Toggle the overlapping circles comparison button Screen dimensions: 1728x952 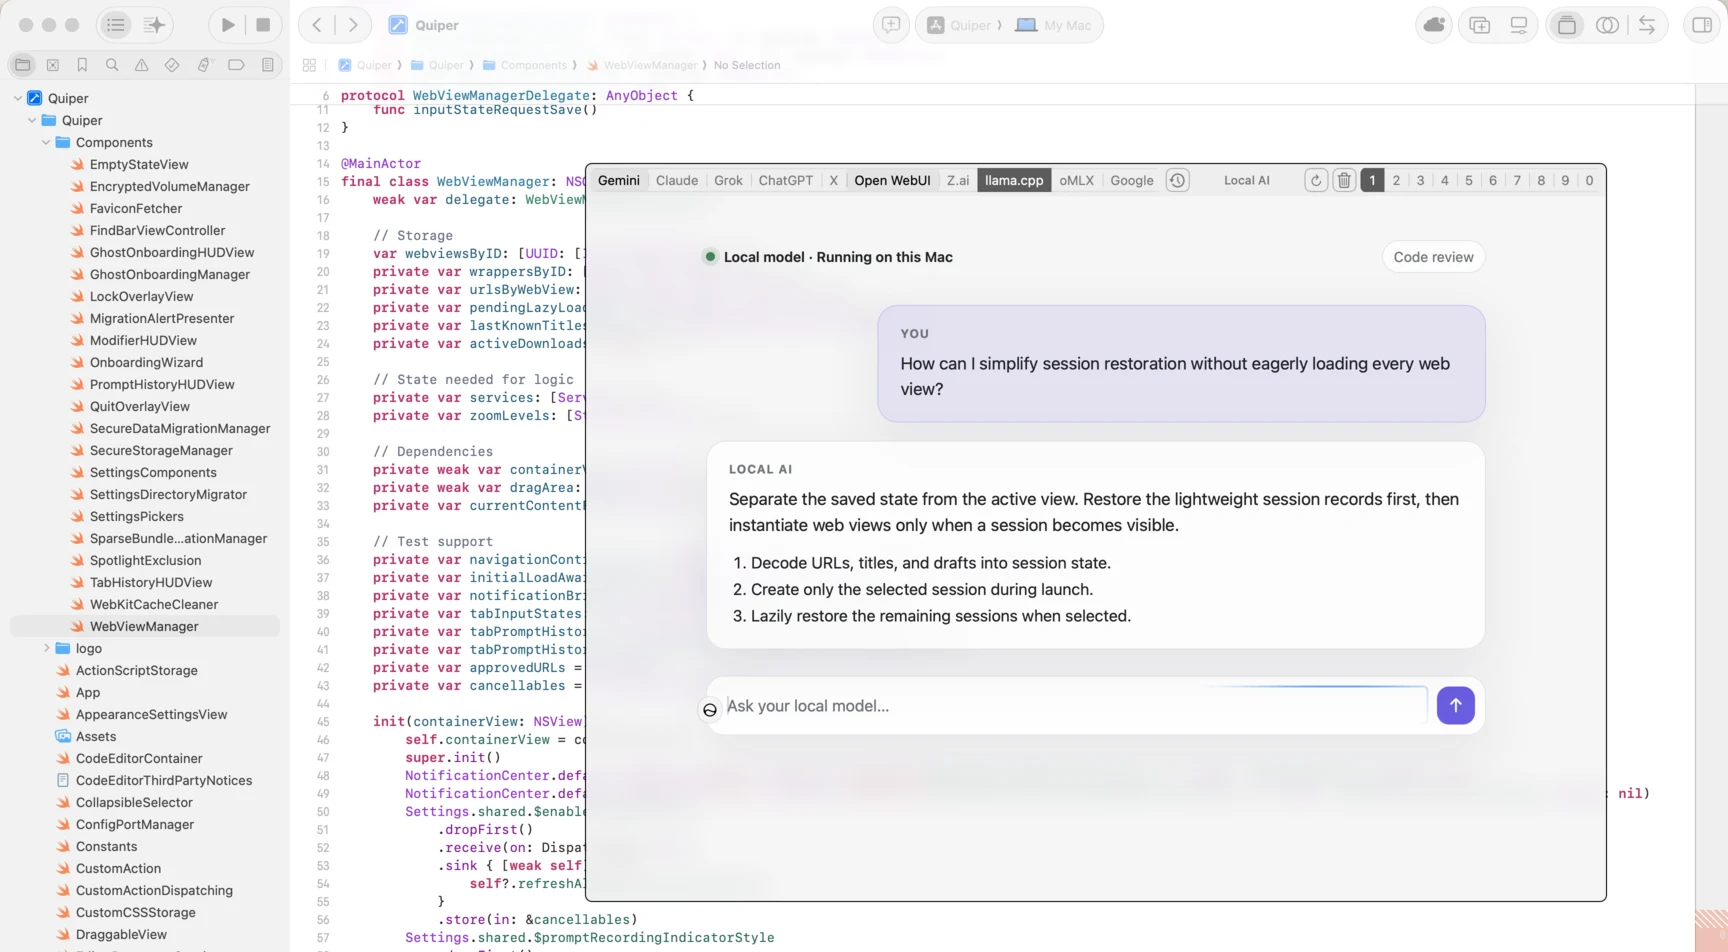1607,25
